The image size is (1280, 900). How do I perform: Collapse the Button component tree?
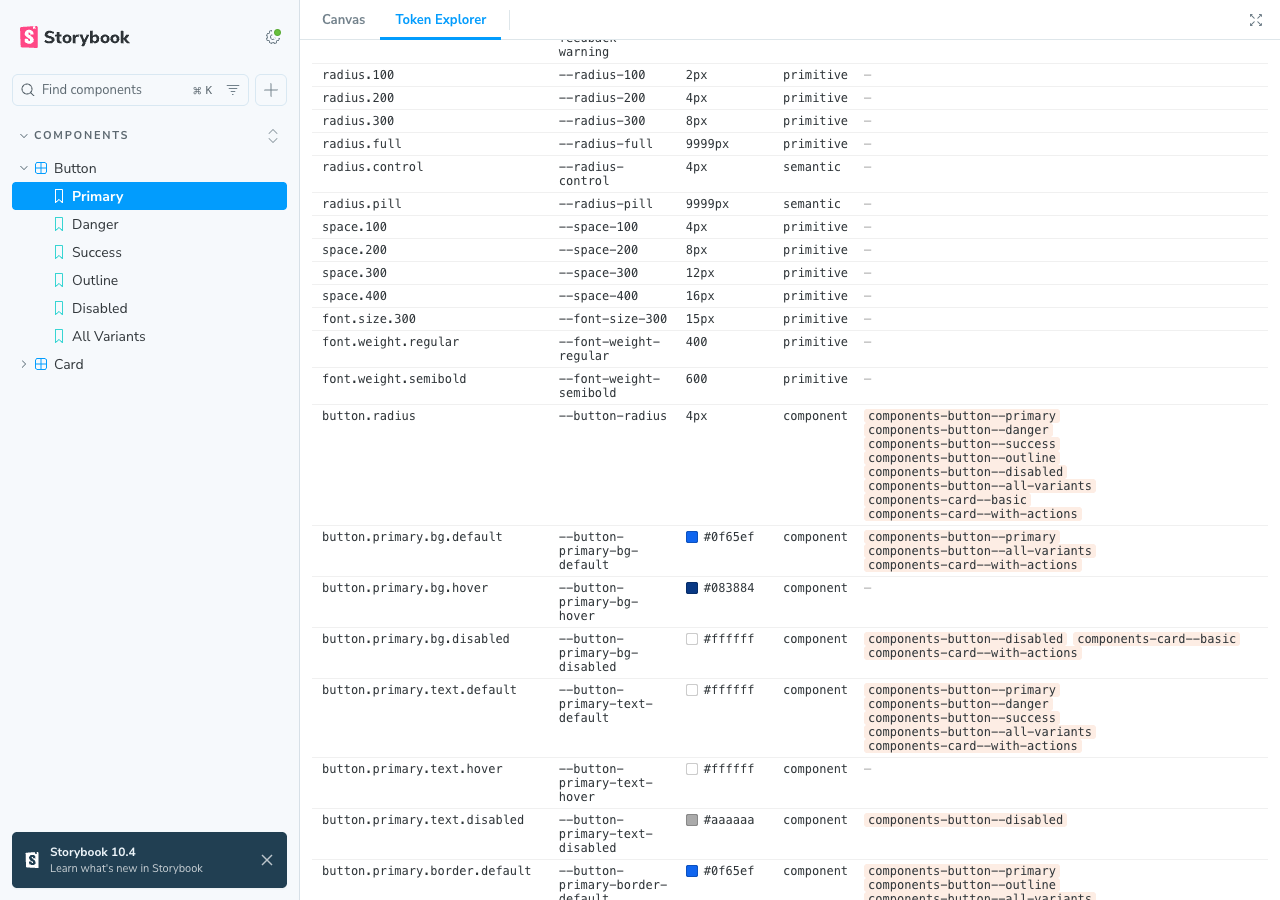[x=24, y=168]
